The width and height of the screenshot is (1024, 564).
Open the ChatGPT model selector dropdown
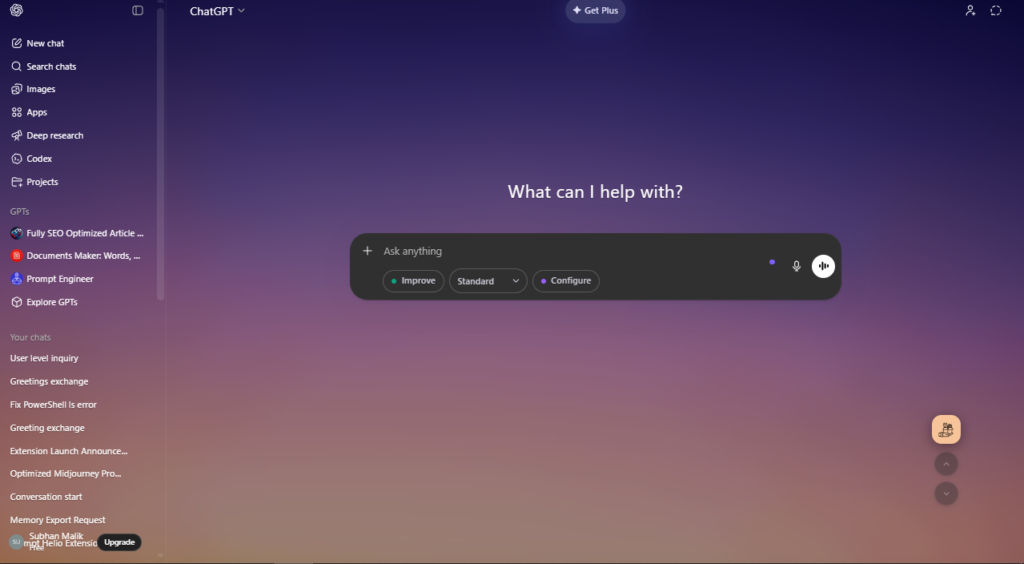[217, 11]
